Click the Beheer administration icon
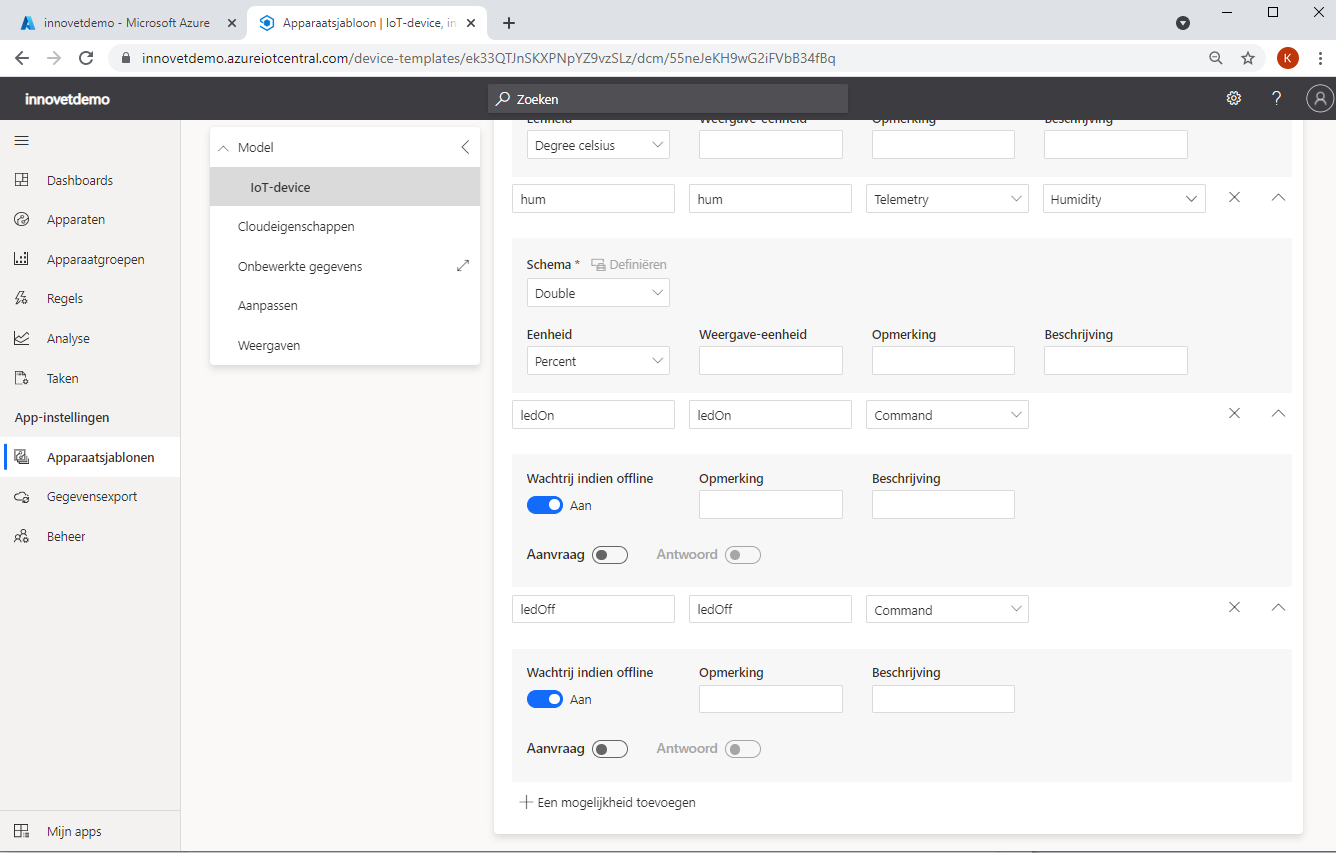This screenshot has width=1336, height=853. point(22,536)
